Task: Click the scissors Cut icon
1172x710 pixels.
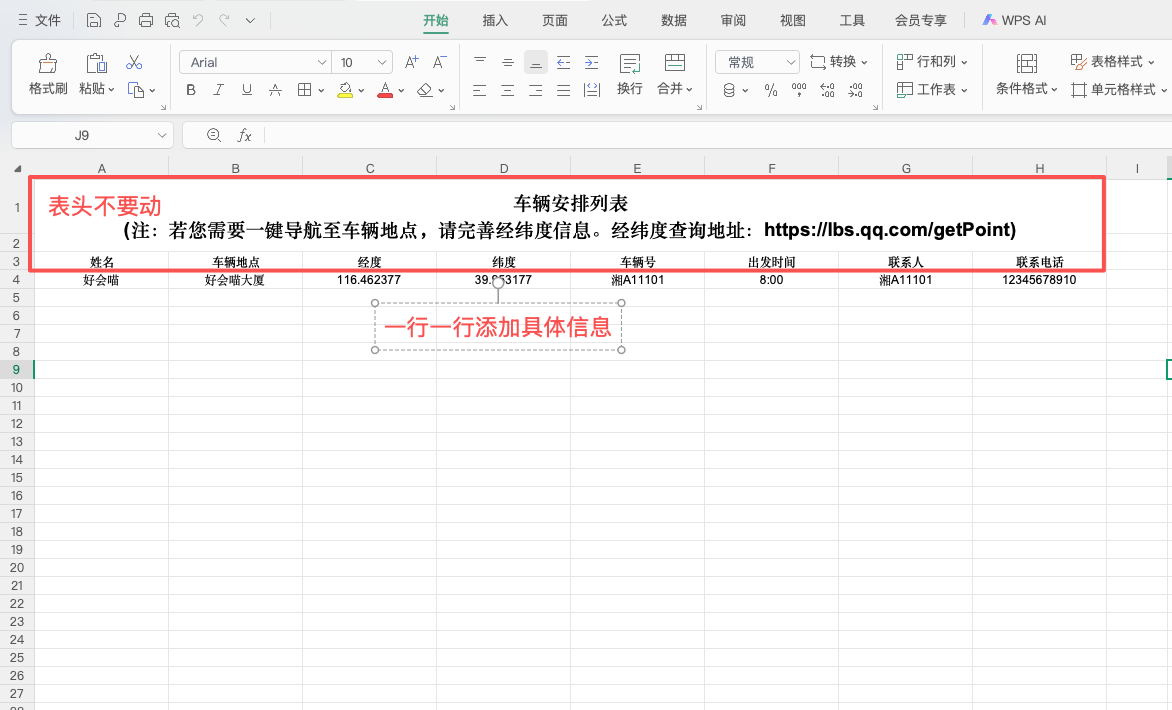Action: click(134, 63)
